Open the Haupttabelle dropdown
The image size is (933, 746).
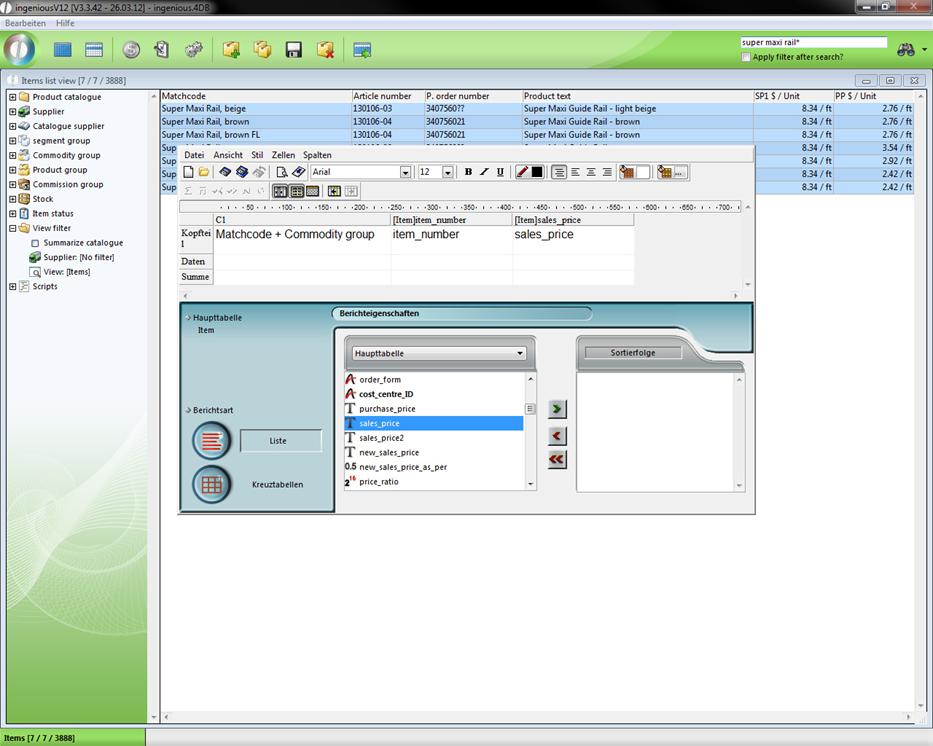tap(520, 353)
